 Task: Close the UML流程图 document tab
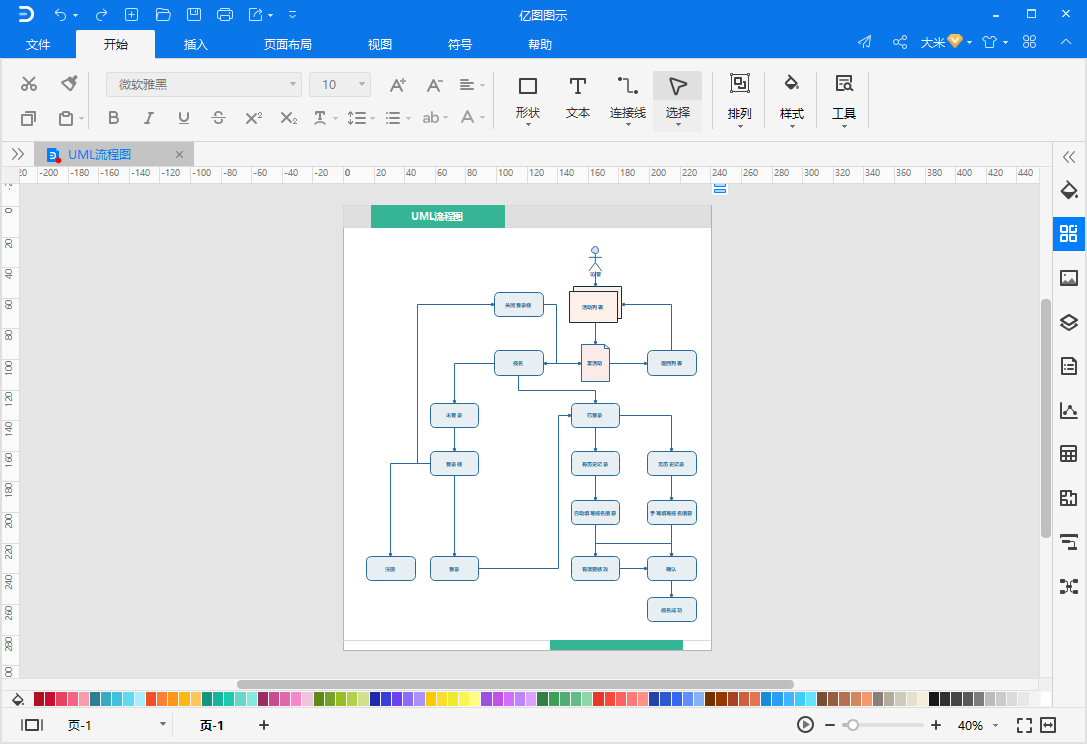179,154
